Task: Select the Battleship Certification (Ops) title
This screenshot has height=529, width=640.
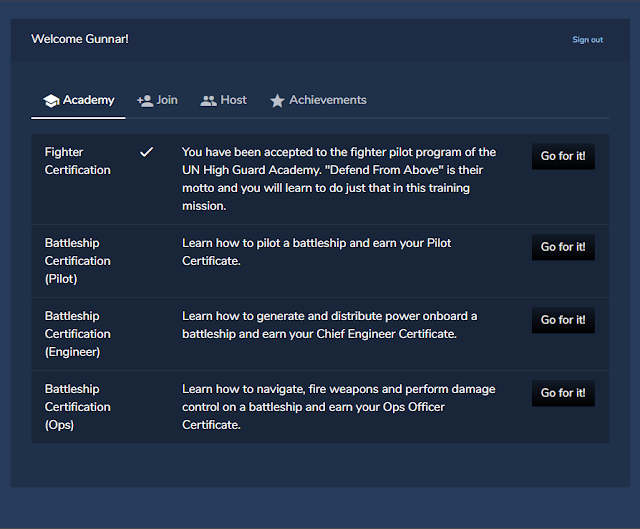Action: (x=78, y=407)
